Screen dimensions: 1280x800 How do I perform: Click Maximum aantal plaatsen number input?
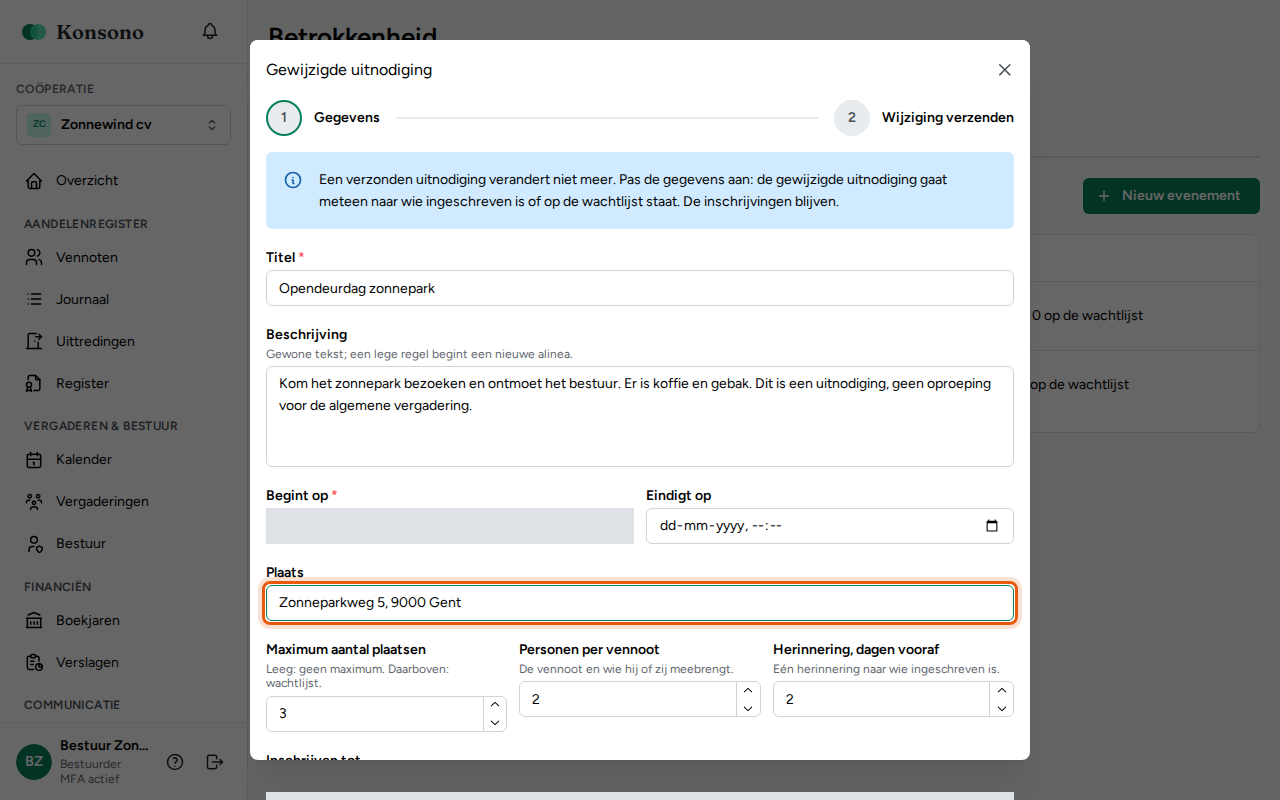375,714
